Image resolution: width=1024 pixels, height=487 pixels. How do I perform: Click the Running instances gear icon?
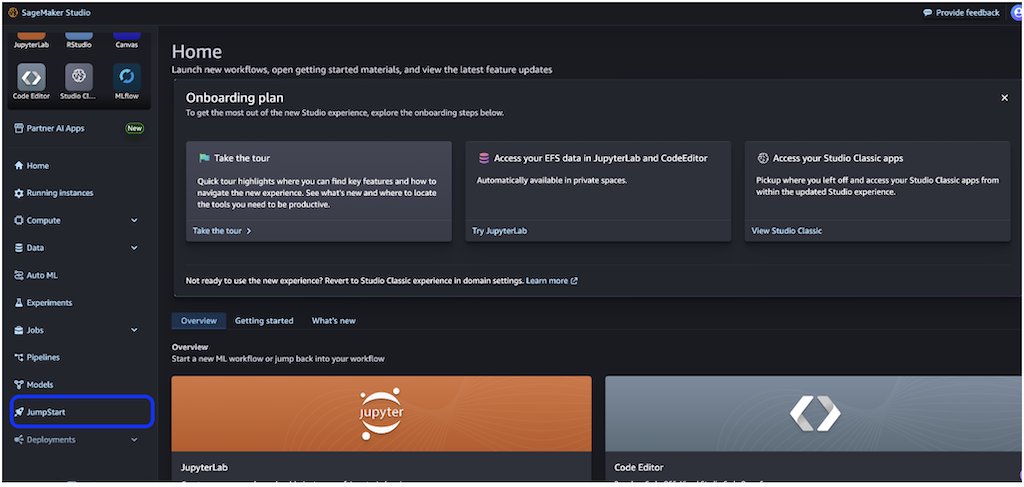pos(19,193)
